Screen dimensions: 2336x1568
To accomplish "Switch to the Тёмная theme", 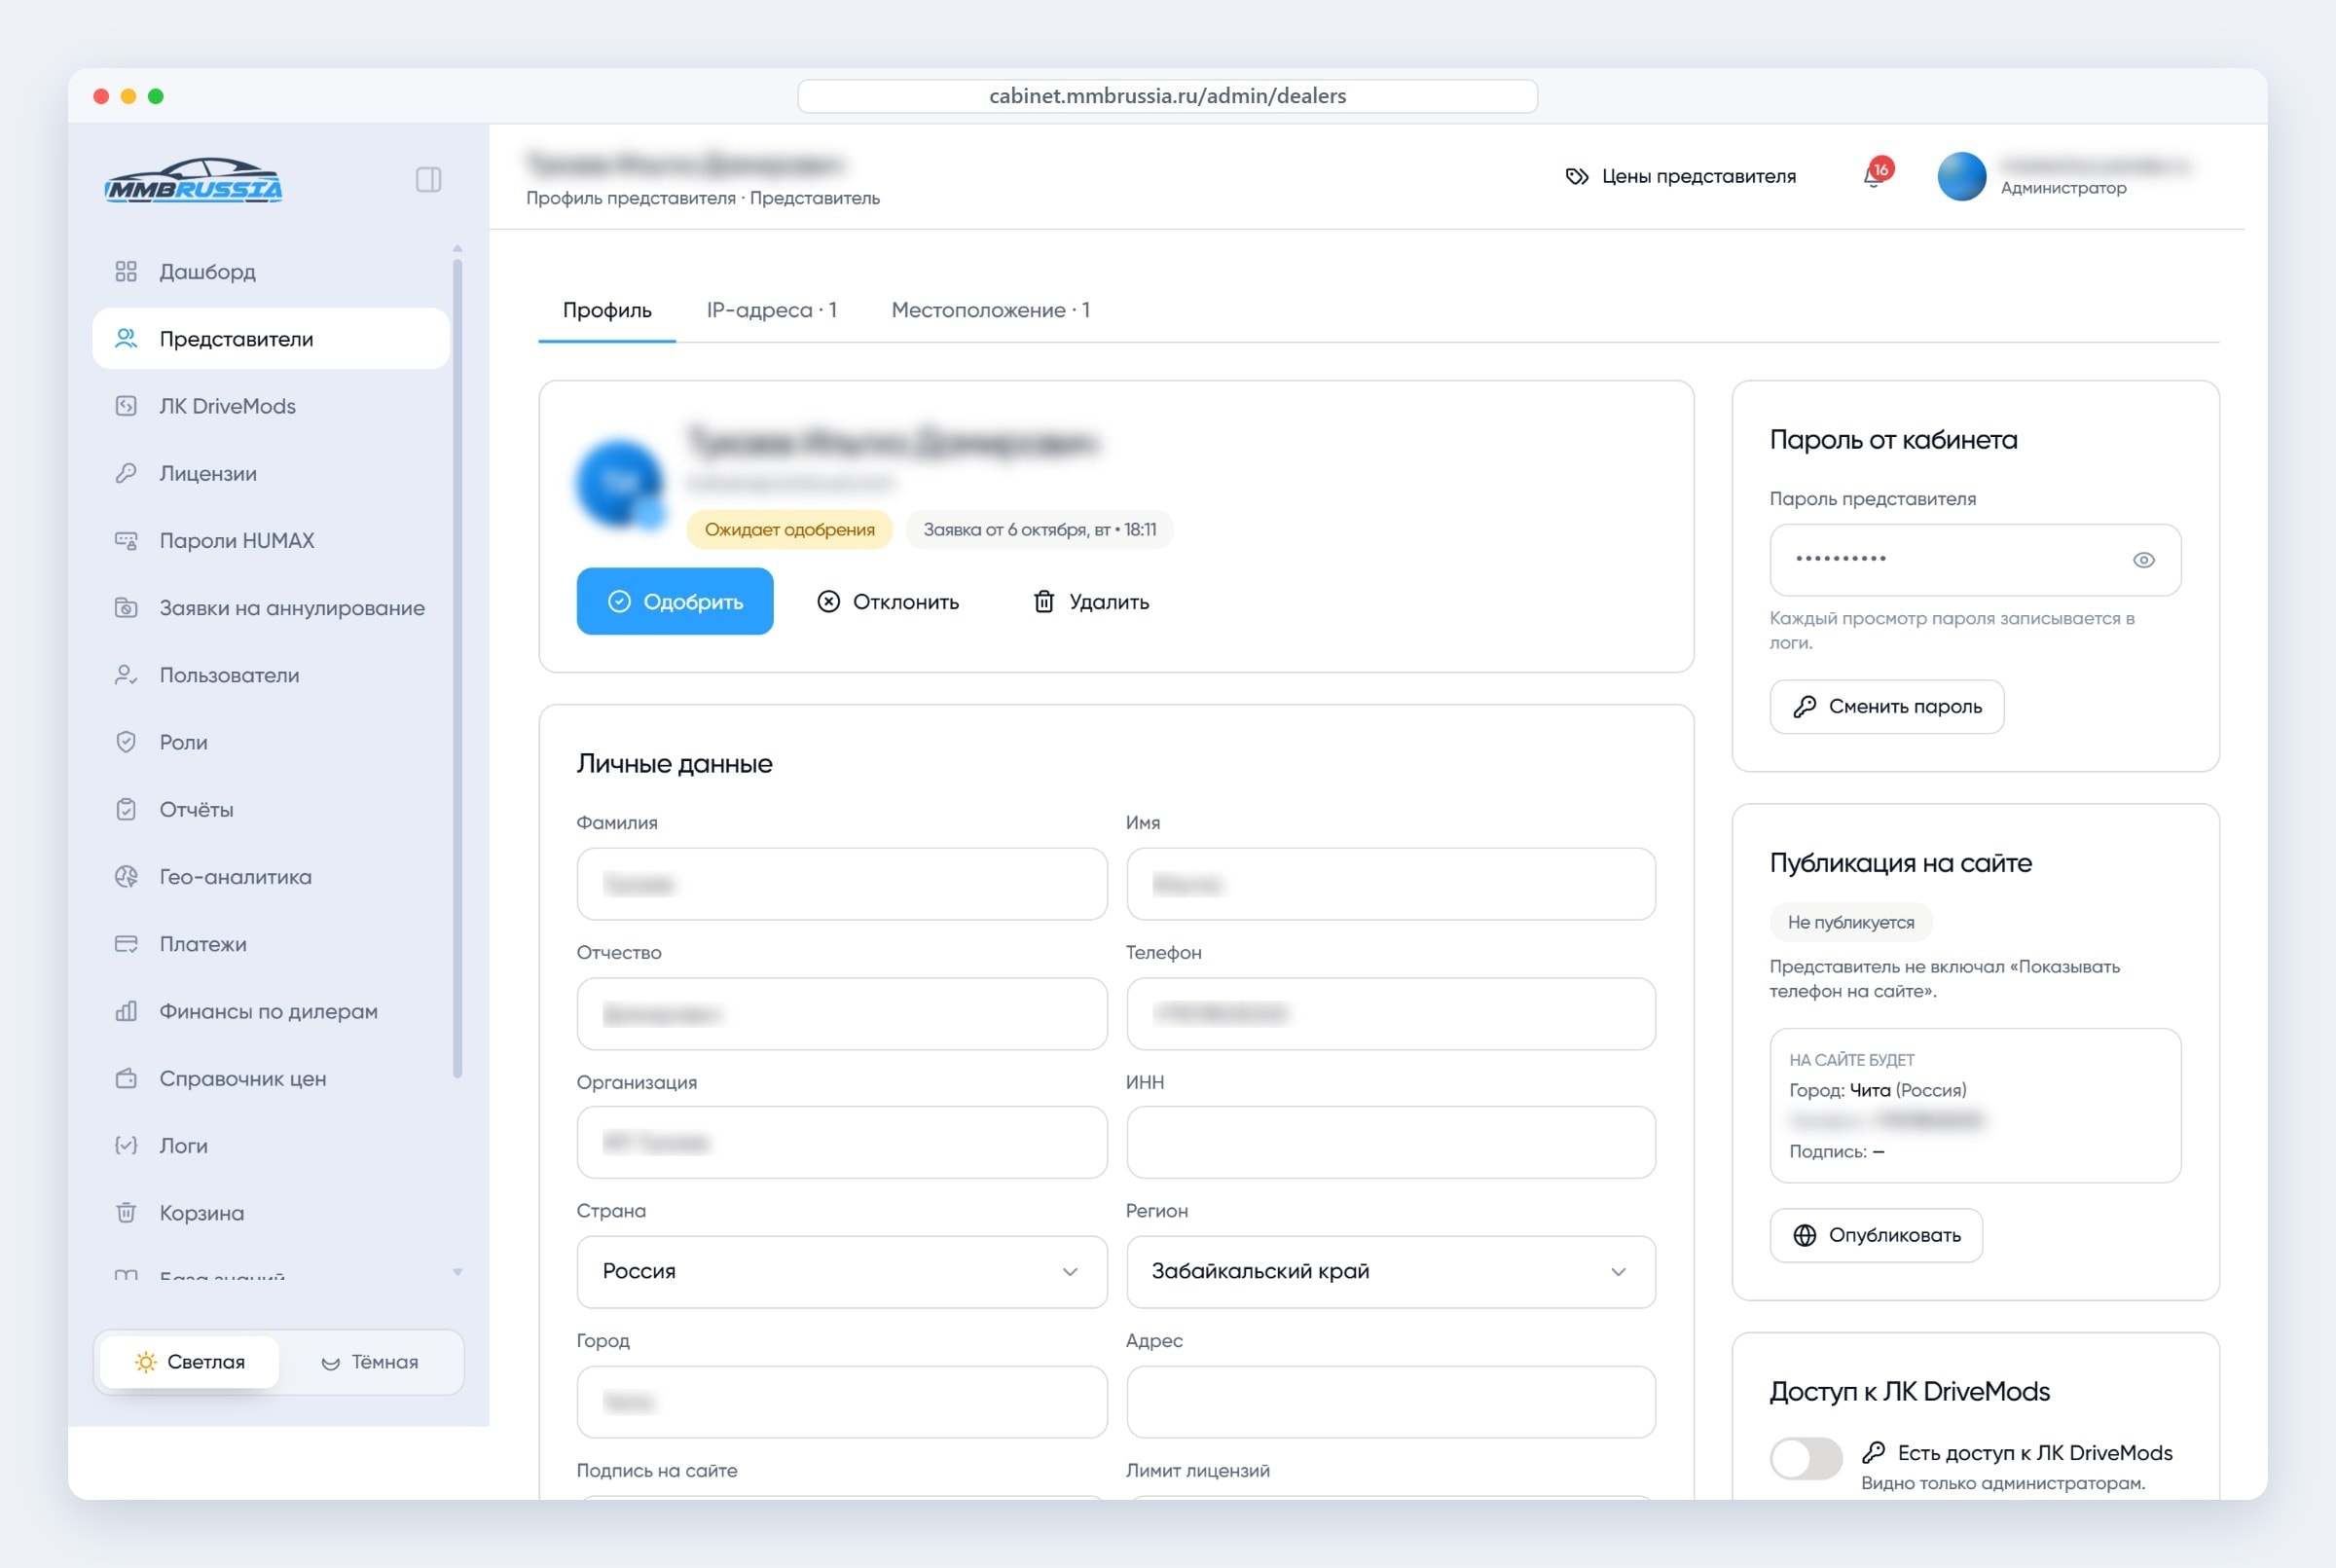I will [370, 1362].
